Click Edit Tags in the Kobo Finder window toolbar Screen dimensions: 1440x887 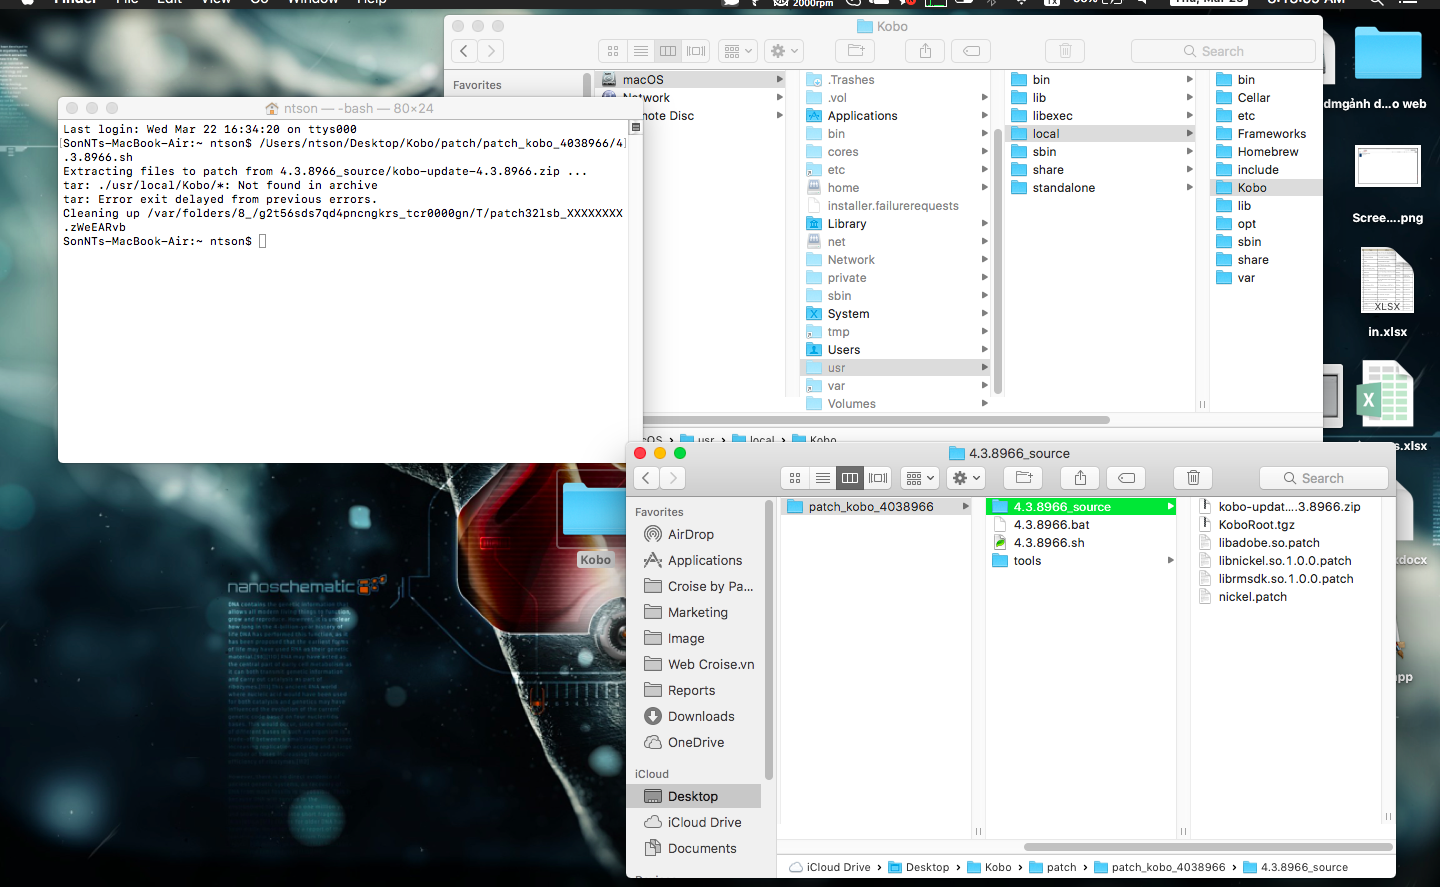(x=971, y=51)
